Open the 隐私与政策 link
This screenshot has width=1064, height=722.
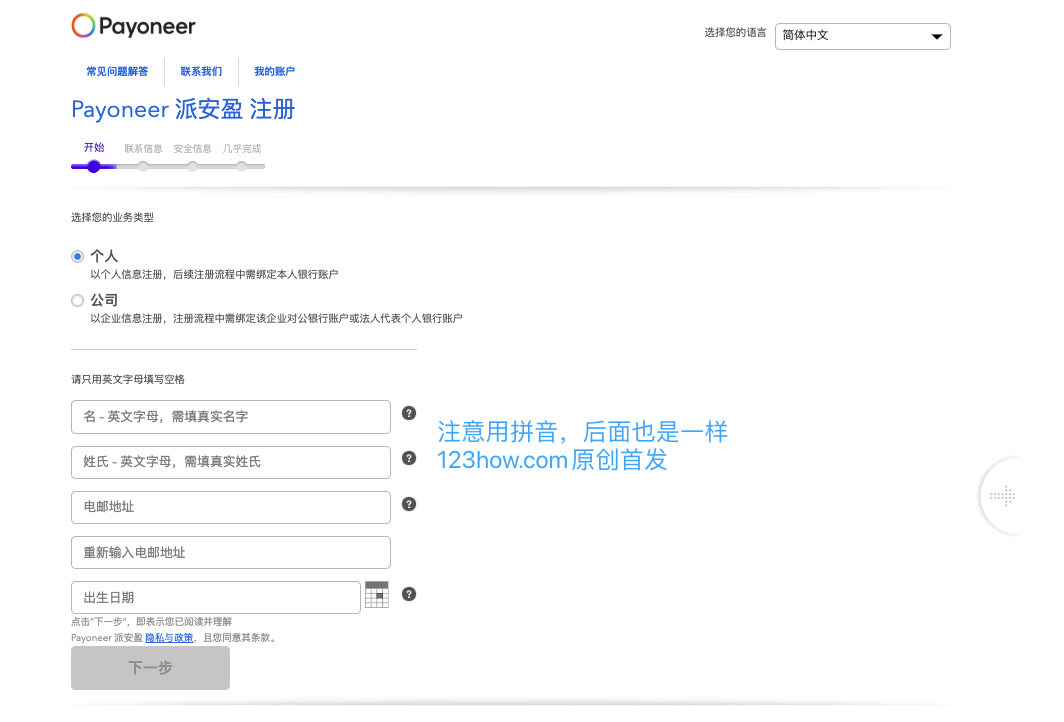(169, 638)
